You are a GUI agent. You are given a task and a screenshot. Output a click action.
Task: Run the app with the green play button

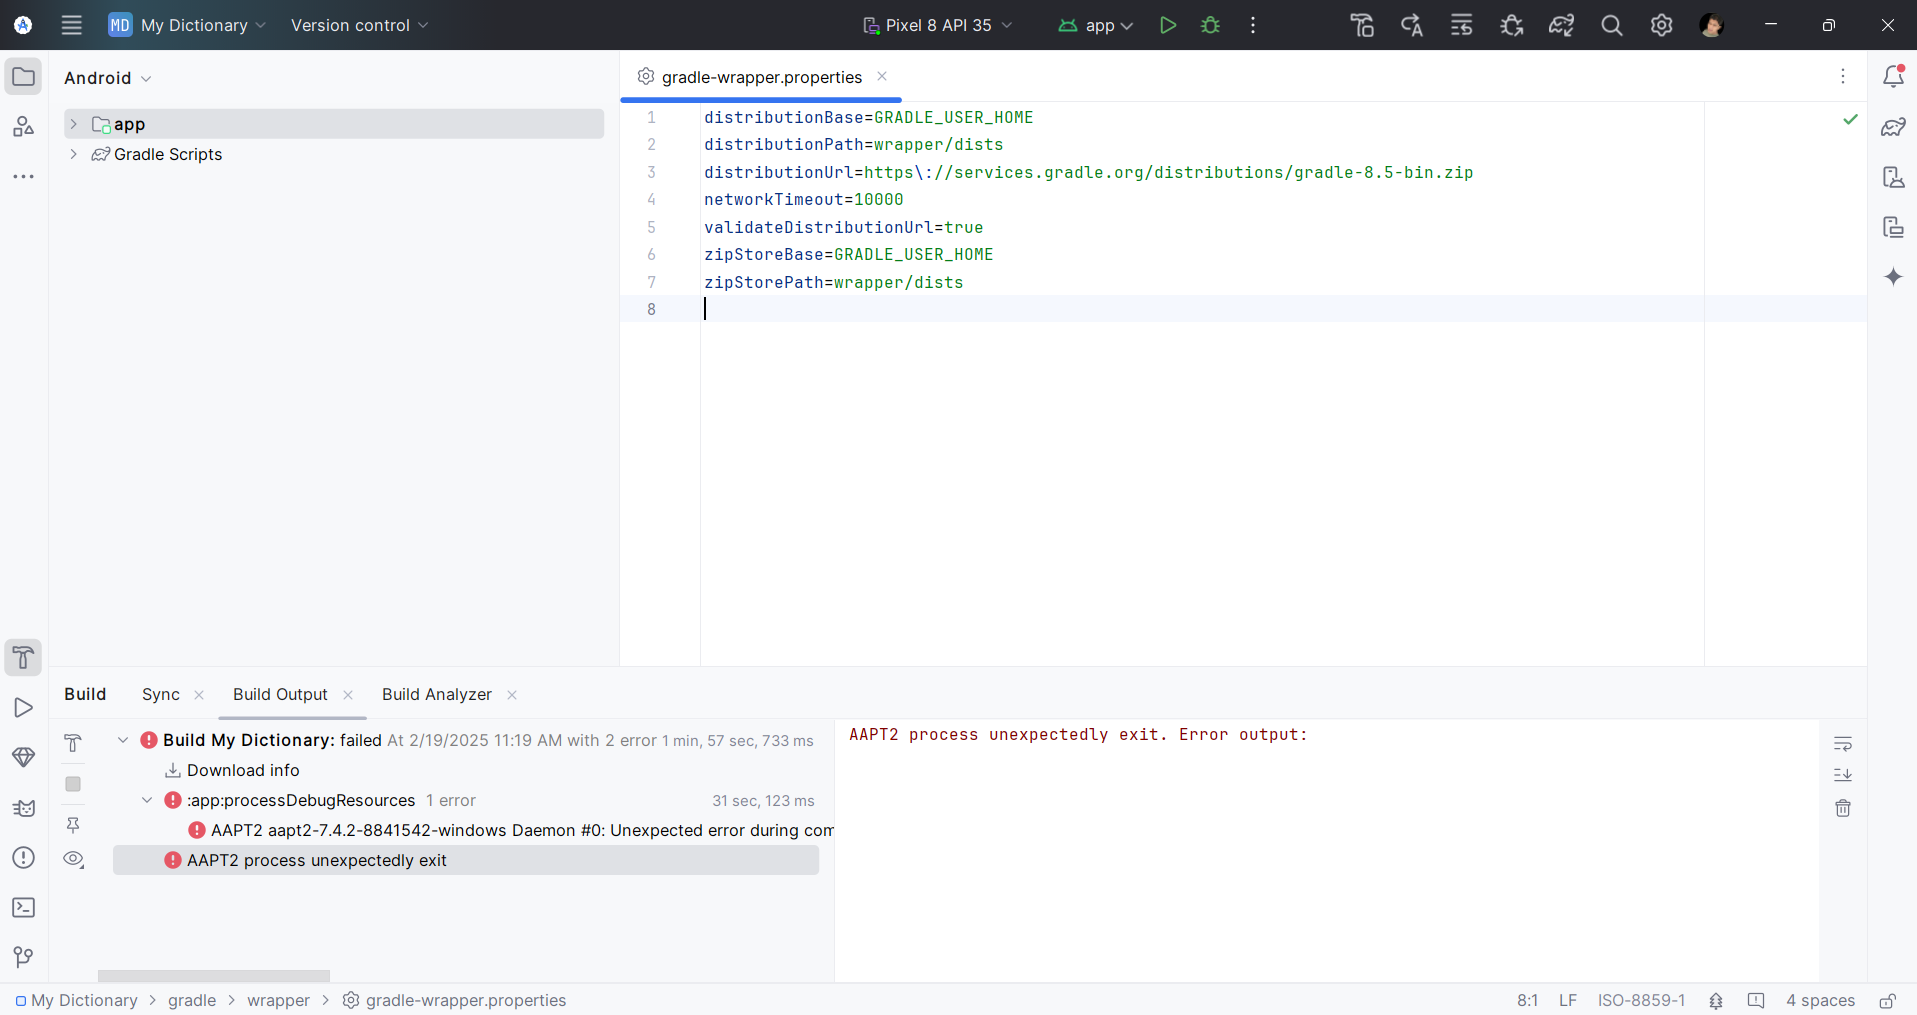[x=1167, y=25]
